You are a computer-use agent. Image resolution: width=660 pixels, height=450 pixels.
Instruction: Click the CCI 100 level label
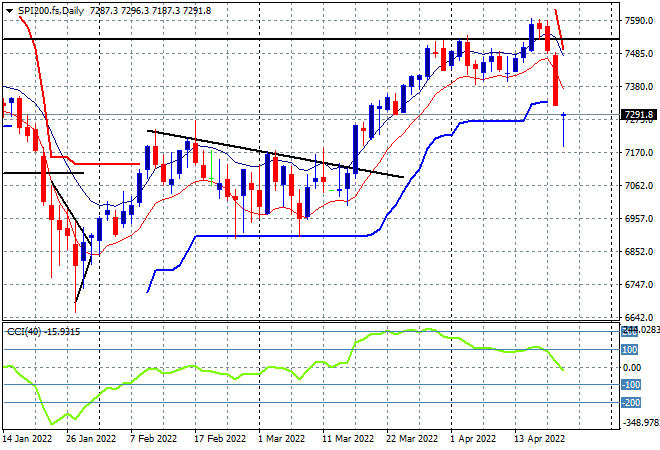point(630,350)
